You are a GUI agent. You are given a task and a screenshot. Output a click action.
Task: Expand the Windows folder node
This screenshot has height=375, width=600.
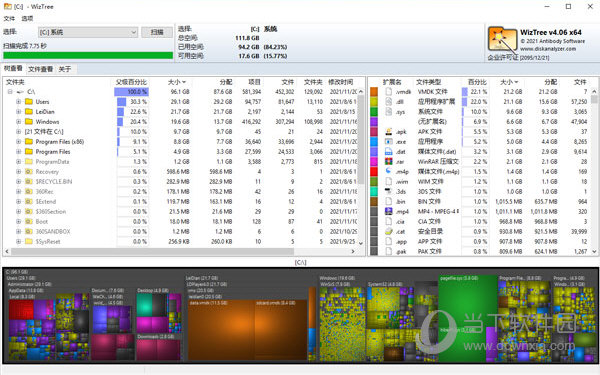click(18, 122)
